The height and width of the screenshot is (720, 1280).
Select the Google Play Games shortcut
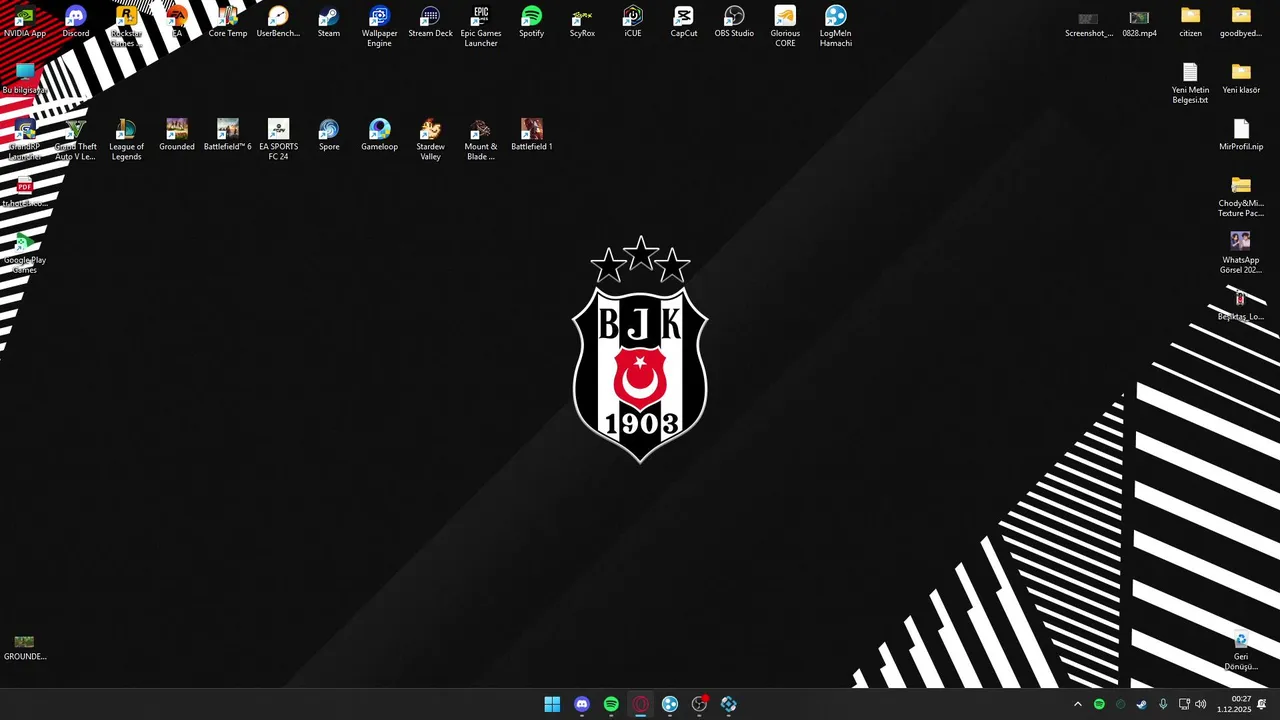pos(25,253)
